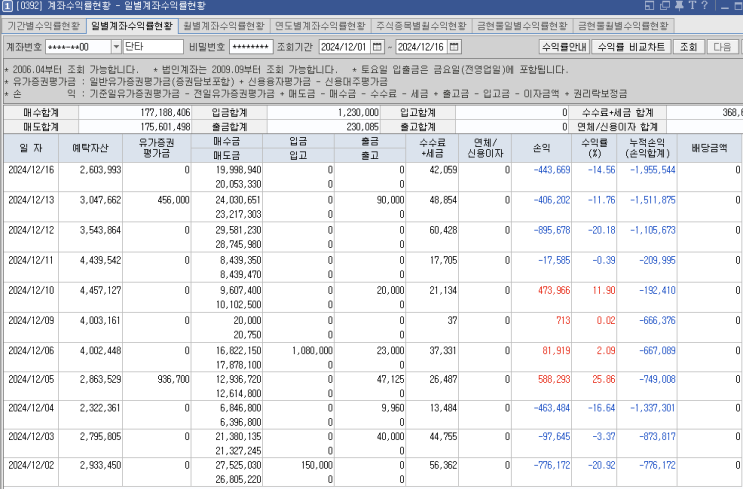The width and height of the screenshot is (743, 489).
Task: Click the securities valuation 936,700
Action: point(173,380)
